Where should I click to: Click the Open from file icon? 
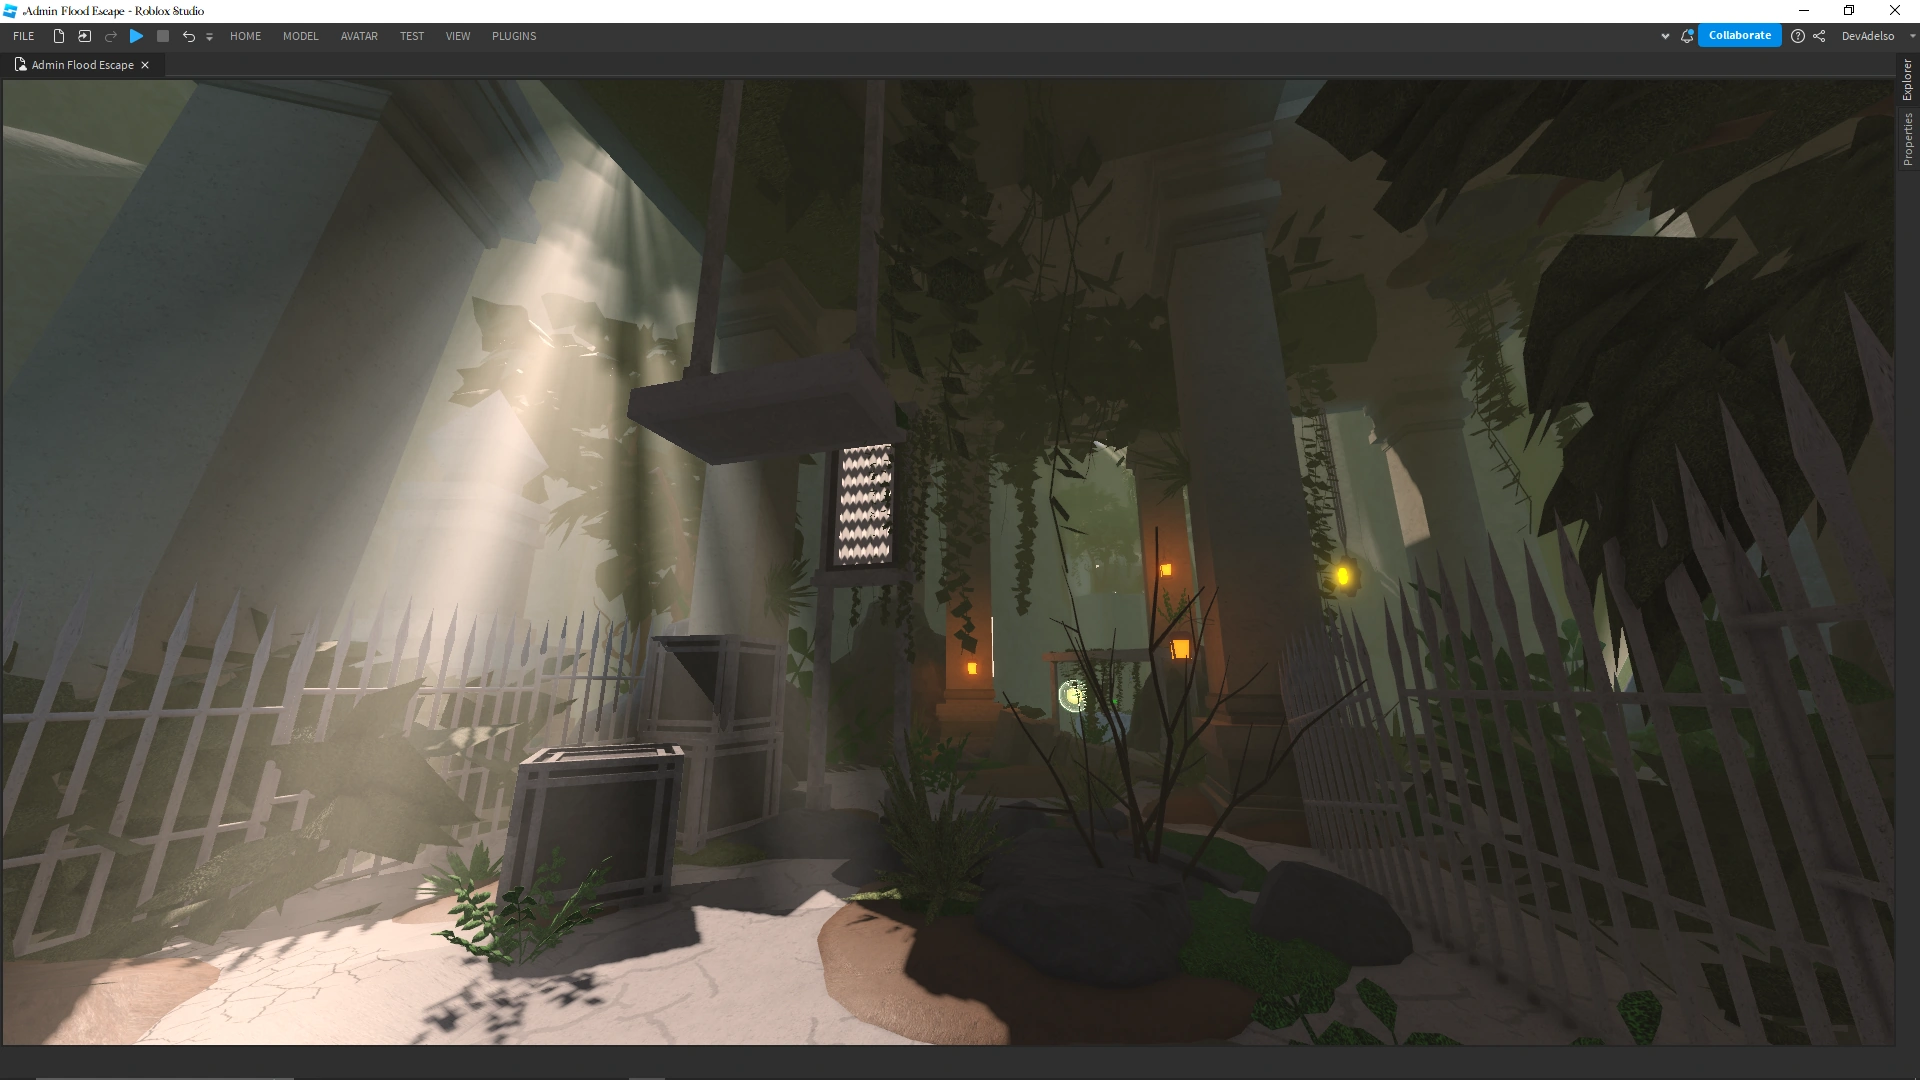[85, 36]
